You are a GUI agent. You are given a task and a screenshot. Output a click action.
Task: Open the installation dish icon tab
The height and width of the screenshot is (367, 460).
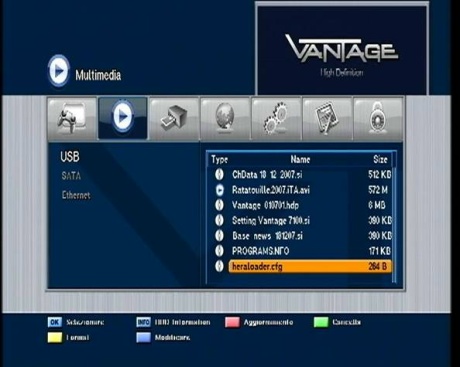tap(174, 119)
